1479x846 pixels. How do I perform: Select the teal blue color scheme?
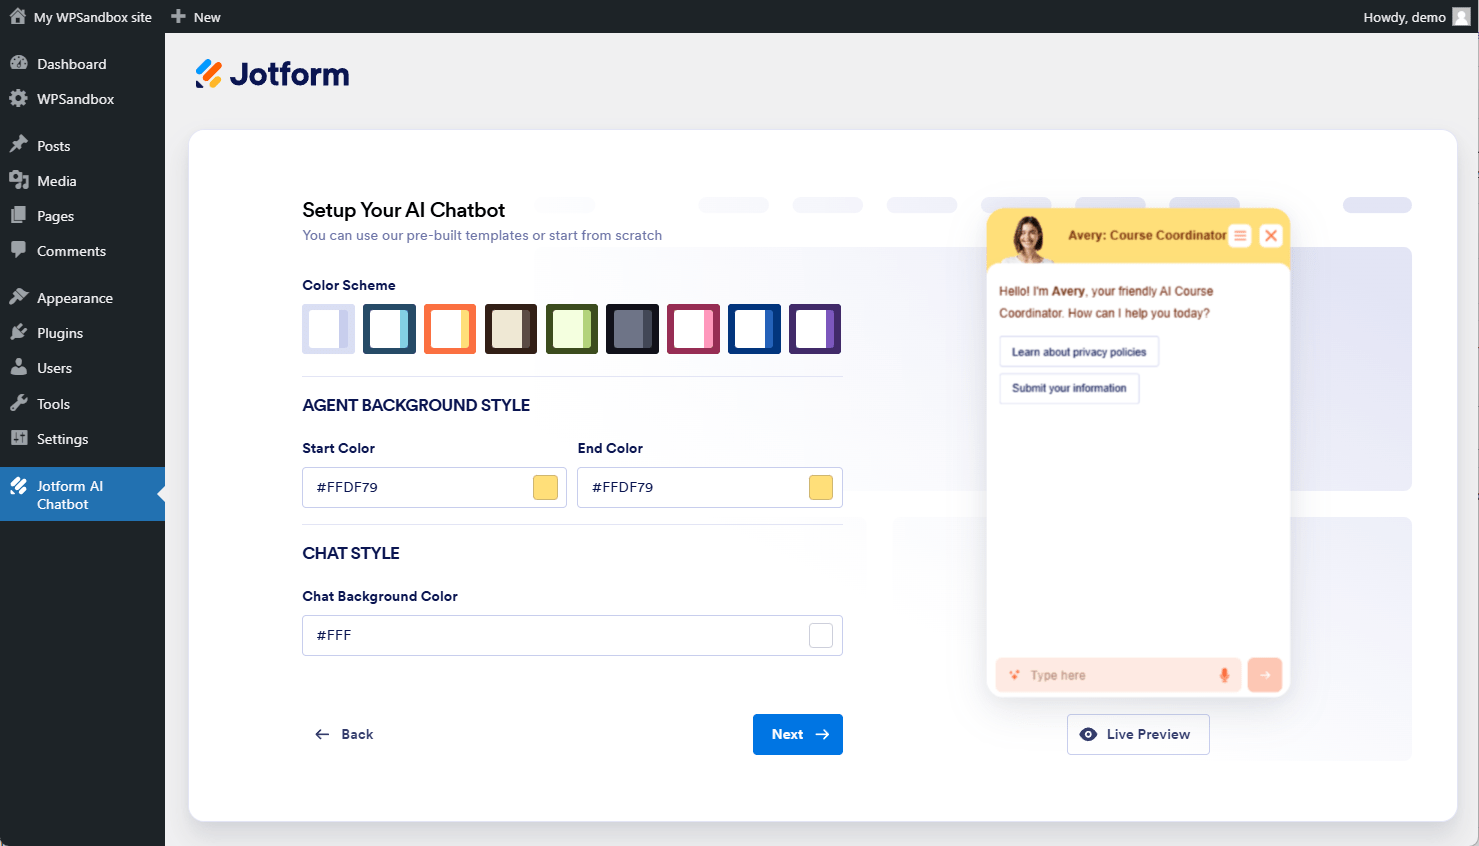389,329
